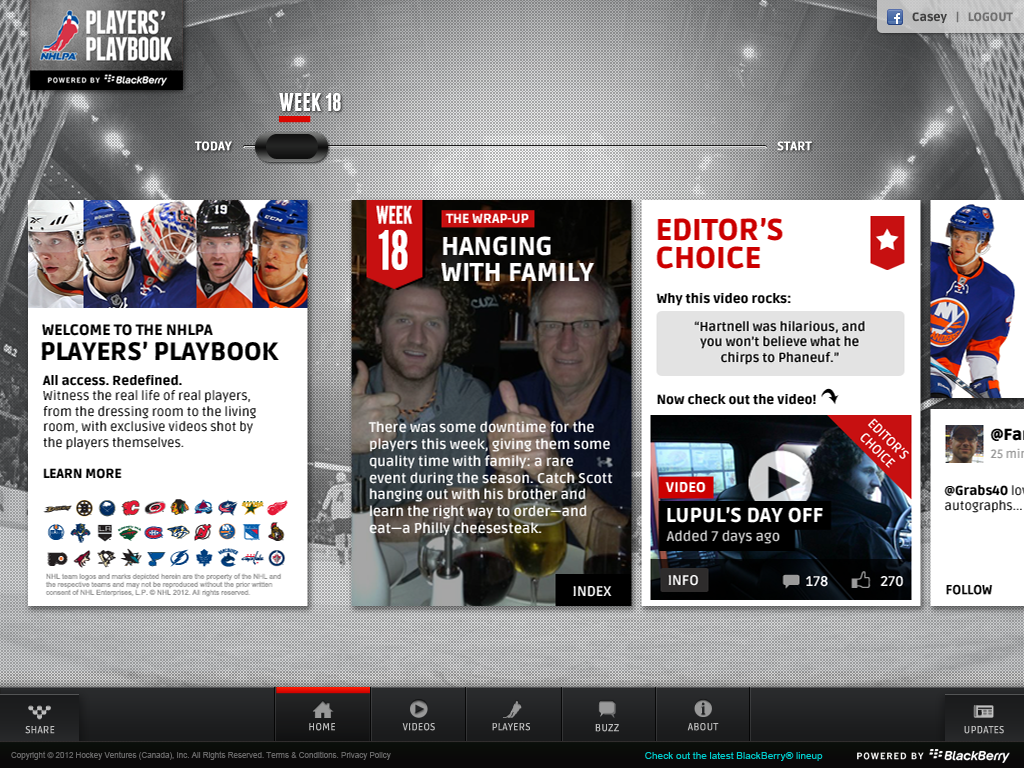This screenshot has width=1024, height=768.
Task: Click the Phoenix Coyotes logo
Action: (x=82, y=558)
